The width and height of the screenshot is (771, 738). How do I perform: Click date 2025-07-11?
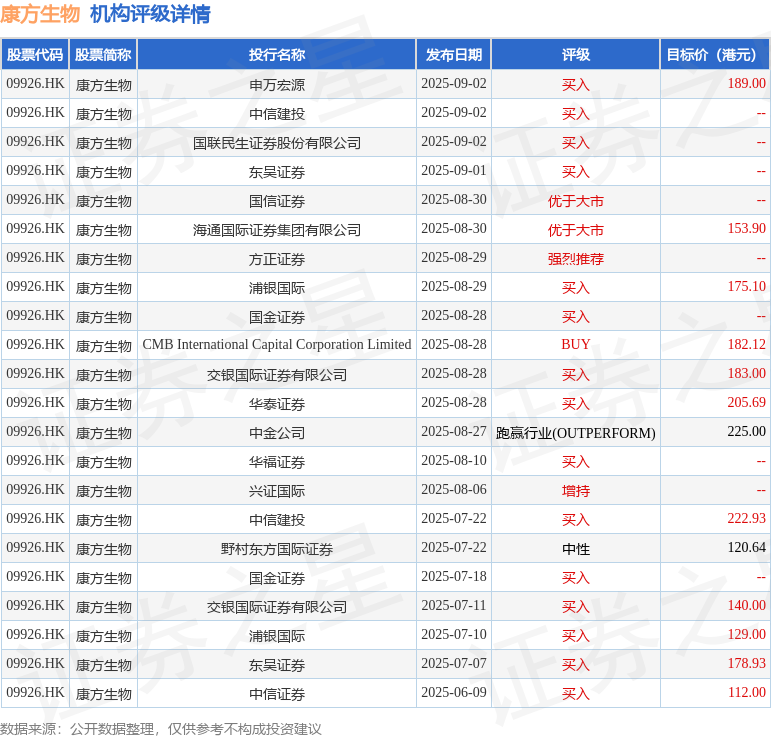pos(454,606)
